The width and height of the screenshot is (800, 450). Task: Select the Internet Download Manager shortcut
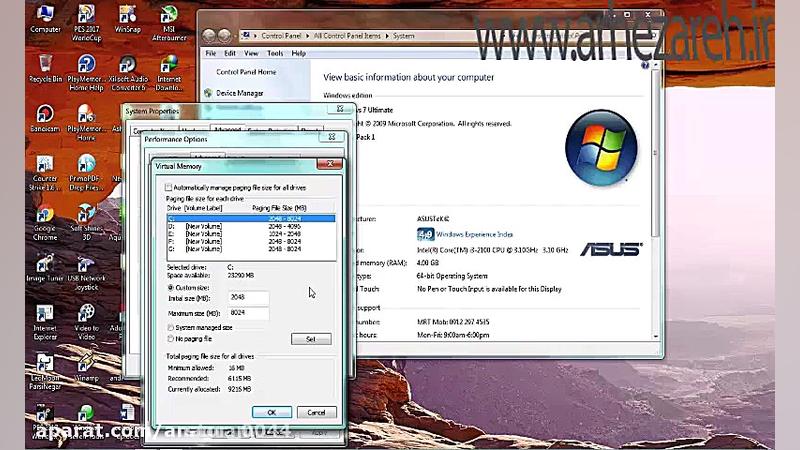tap(169, 73)
